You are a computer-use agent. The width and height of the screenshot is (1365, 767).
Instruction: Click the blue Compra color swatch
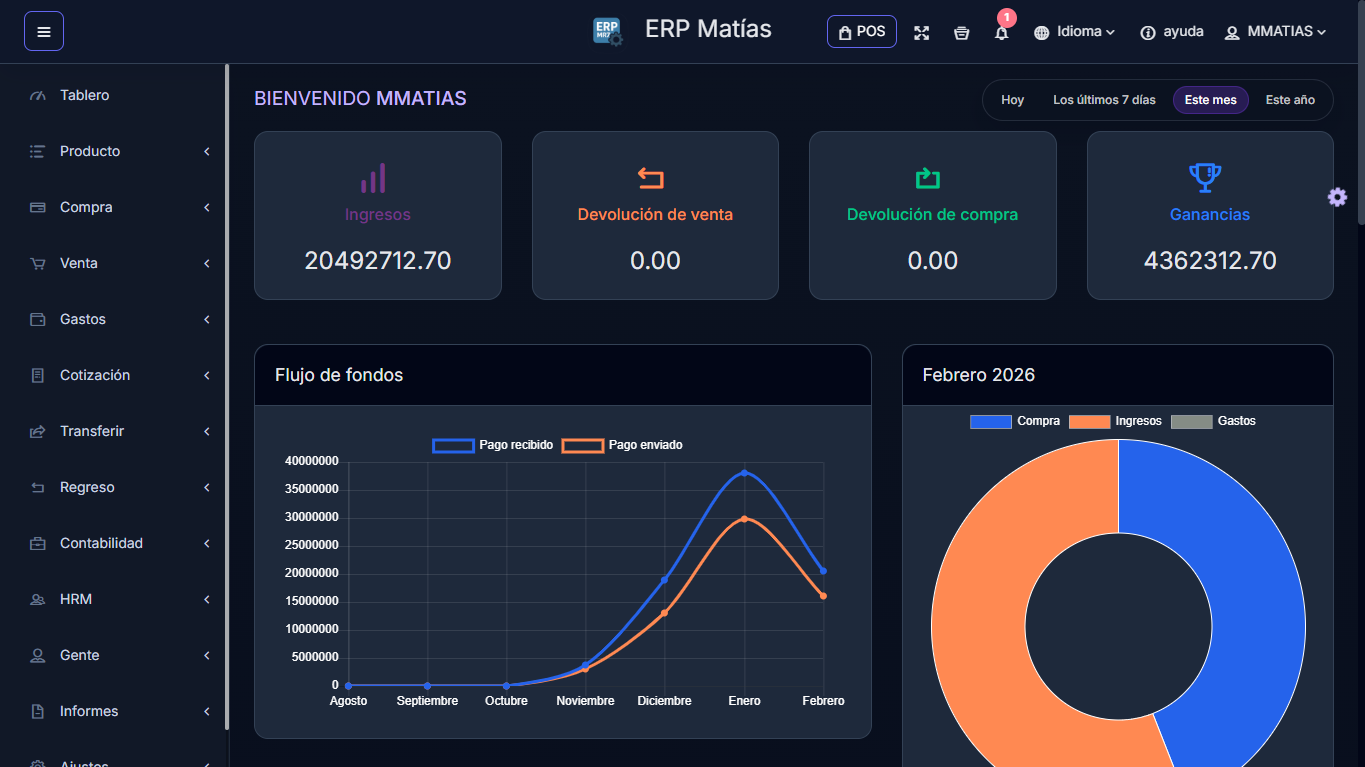pos(990,421)
